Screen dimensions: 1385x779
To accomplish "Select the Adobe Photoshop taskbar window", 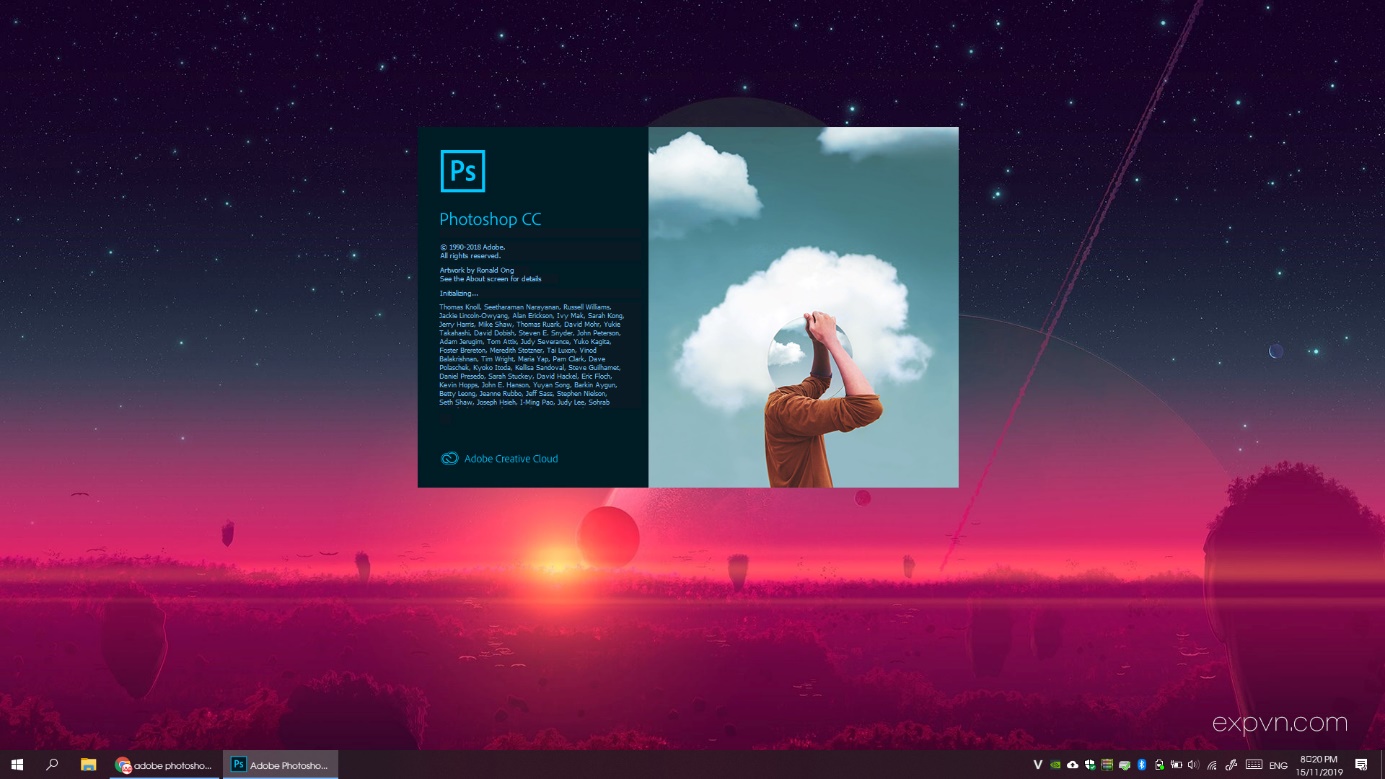I will click(281, 765).
